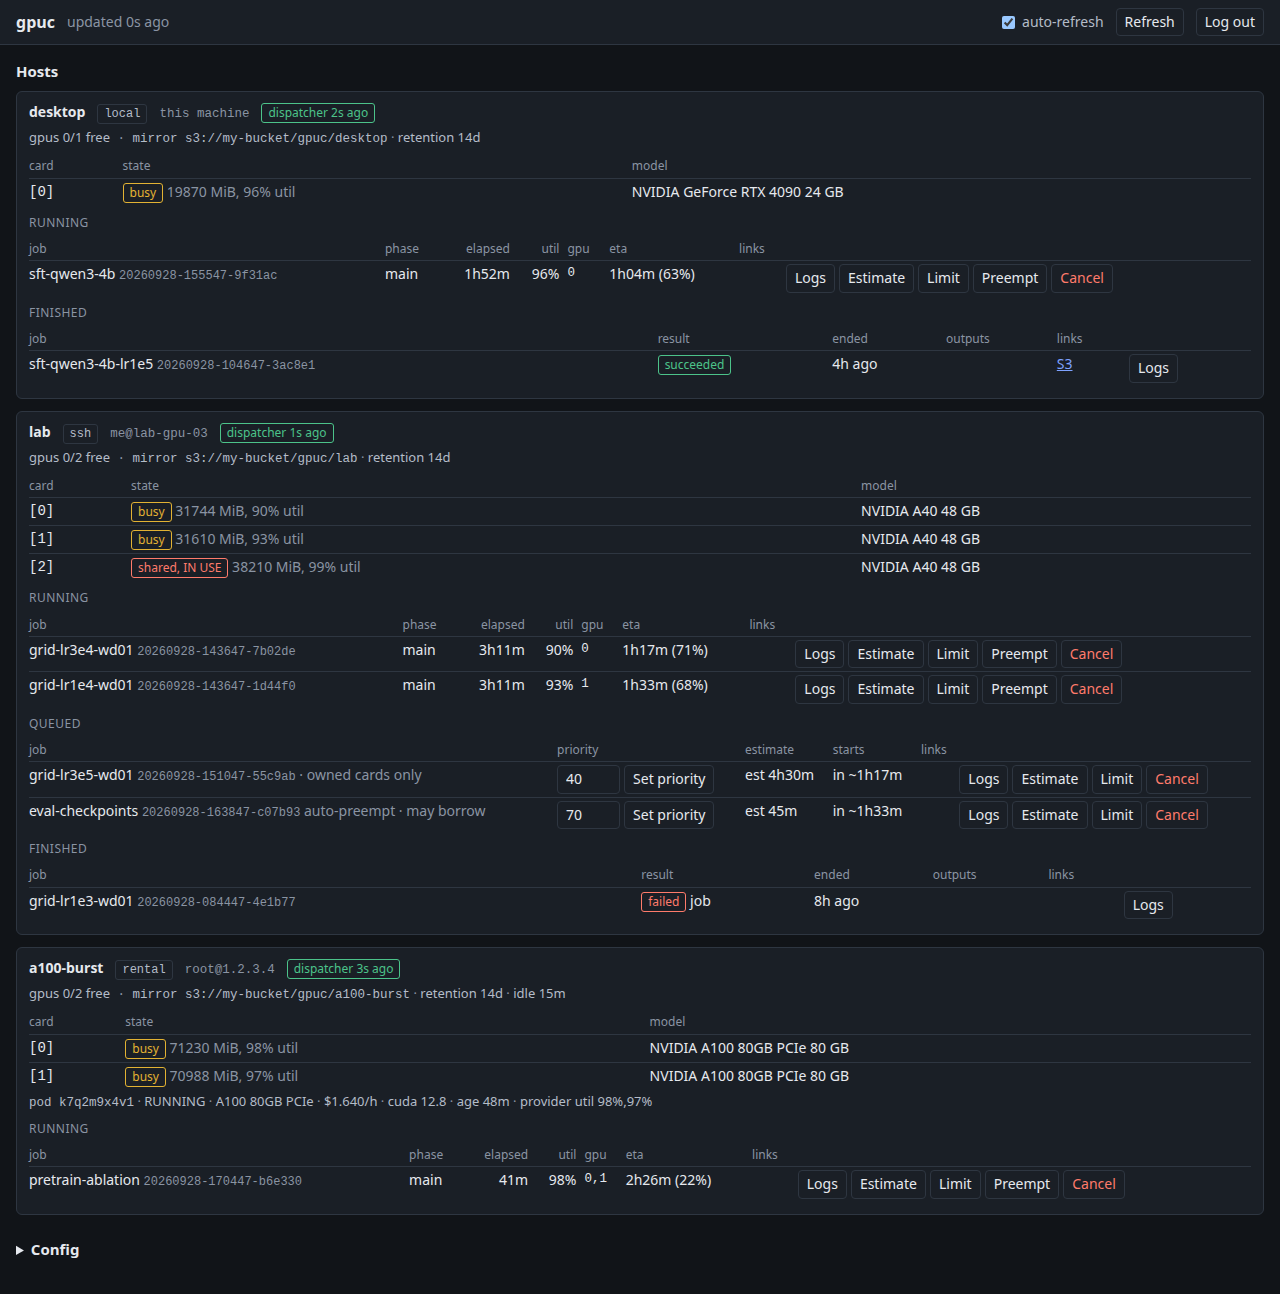This screenshot has width=1280, height=1294.
Task: Open Logs for grid-lr1e4-wd01 job
Action: point(819,689)
